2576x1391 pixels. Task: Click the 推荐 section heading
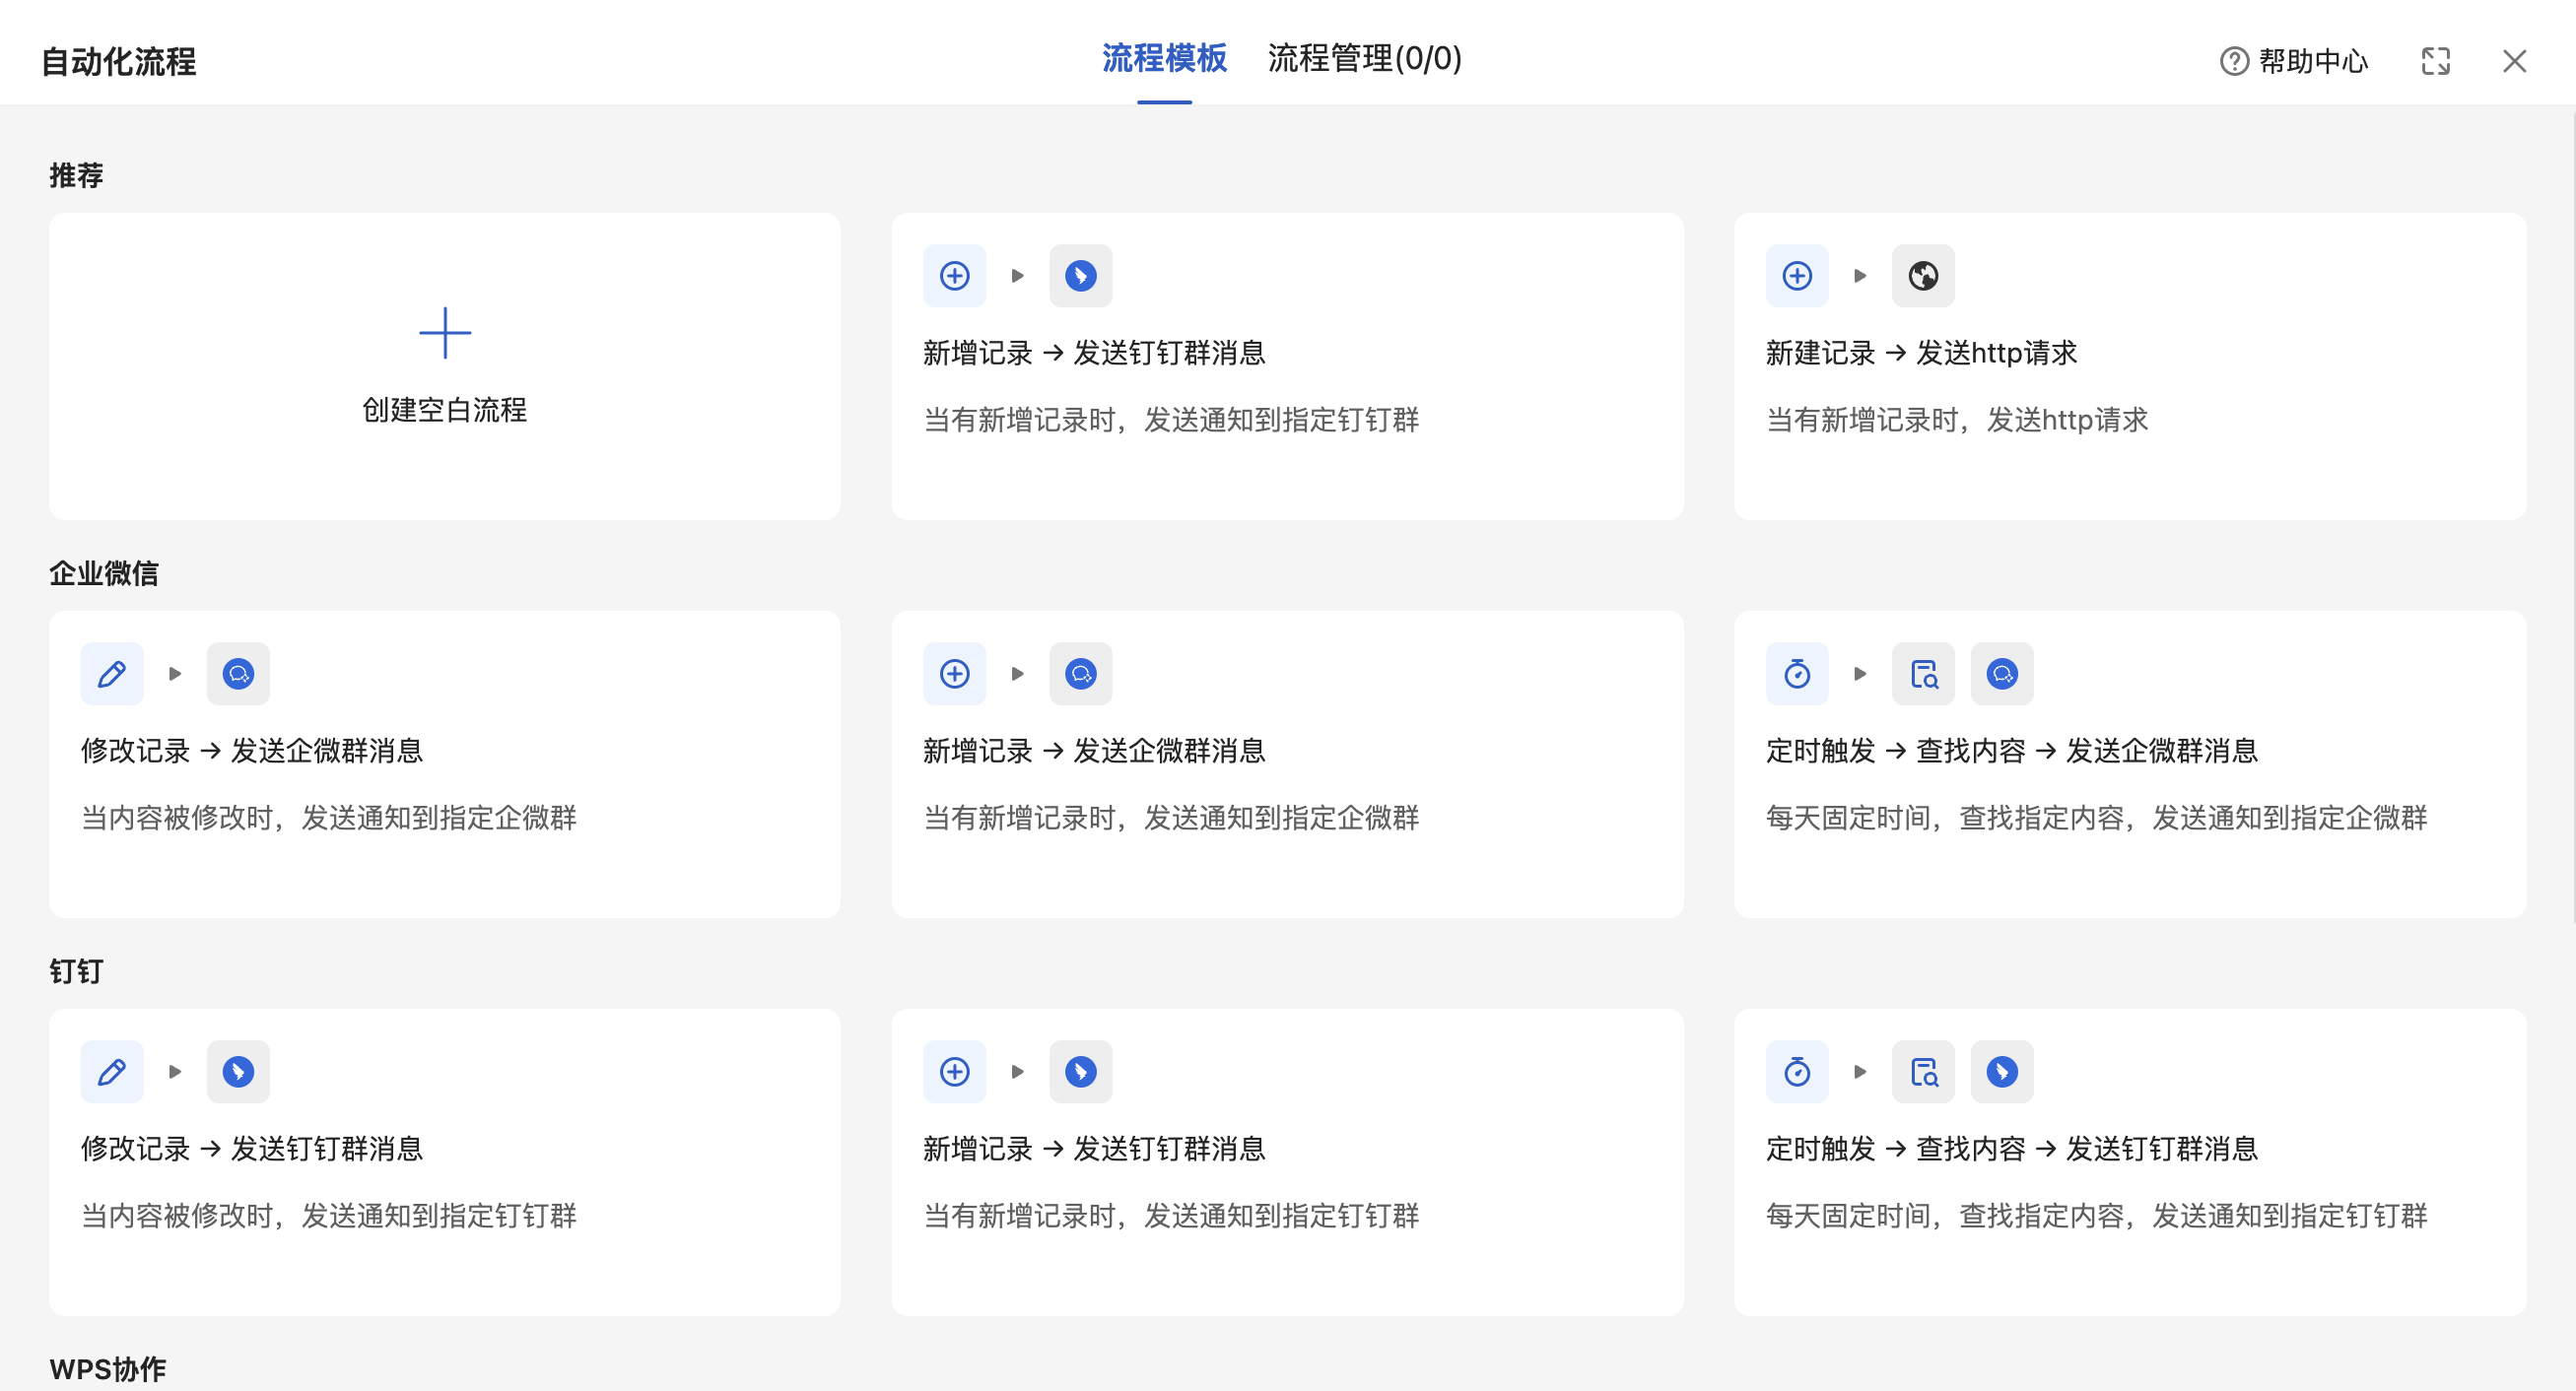pos(77,176)
